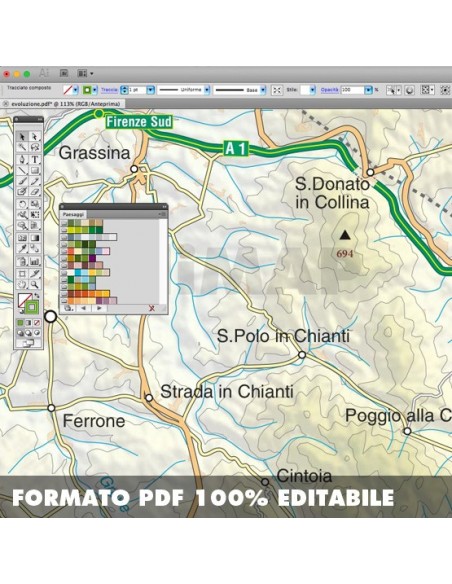Pick the Hand tool
452x584 pixels.
pos(22,285)
